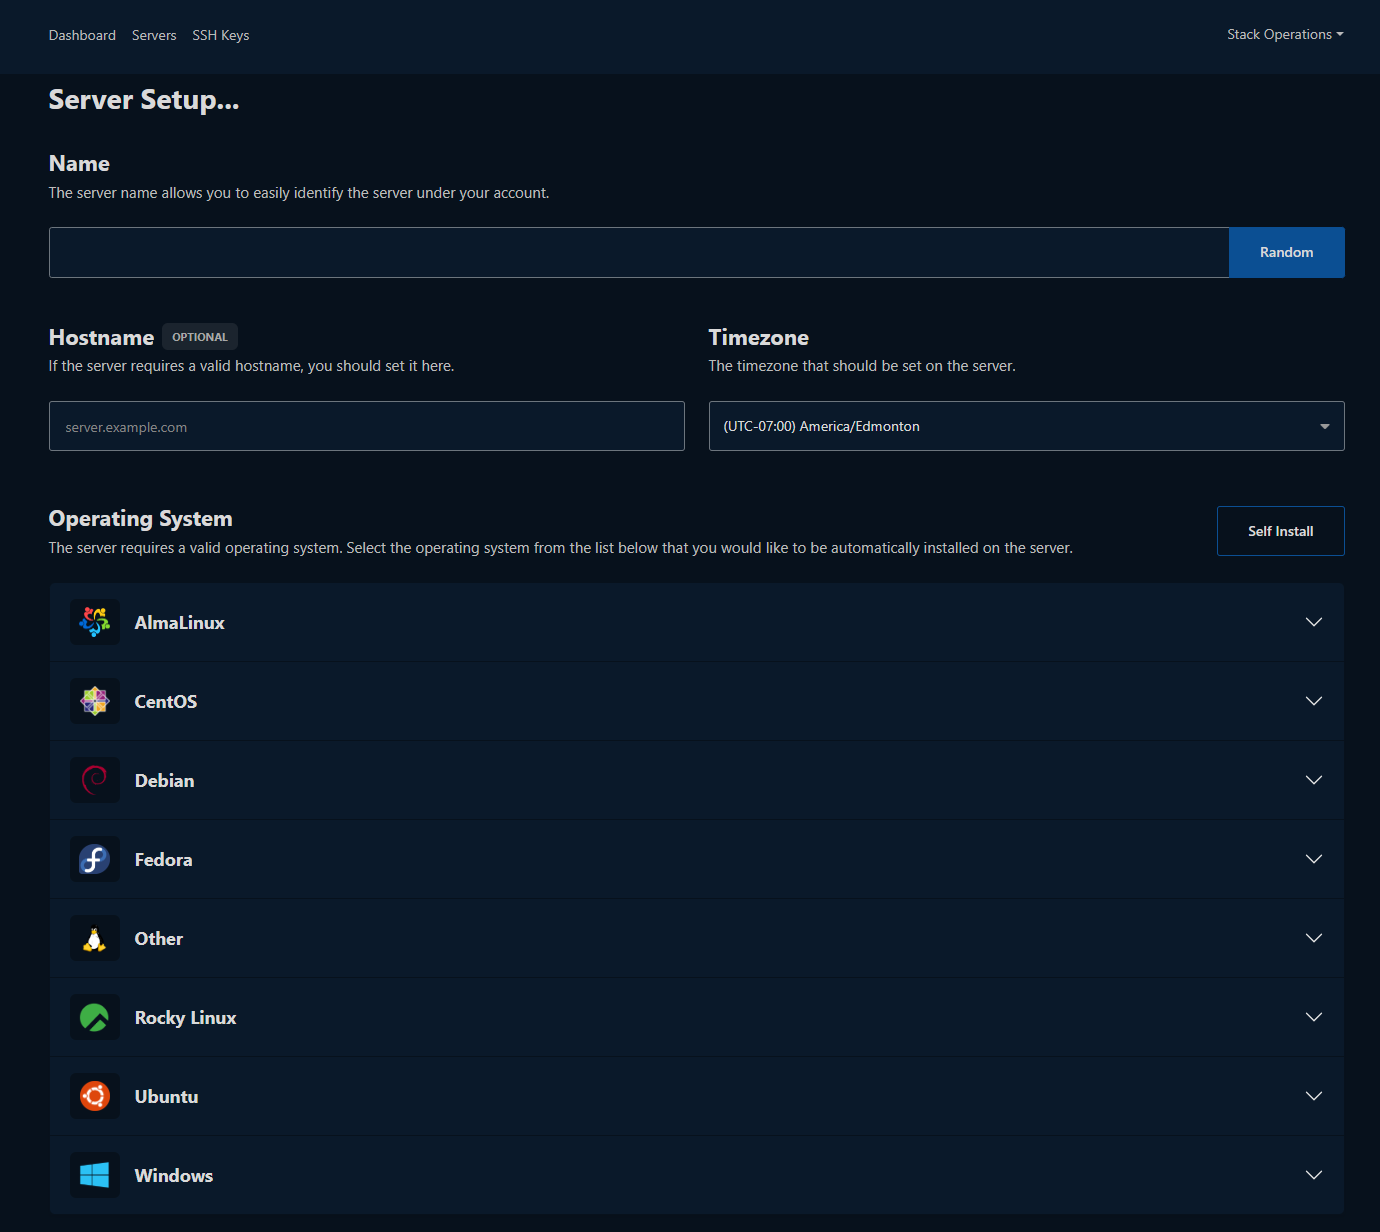
Task: Open the SSH Keys page
Action: pyautogui.click(x=220, y=35)
